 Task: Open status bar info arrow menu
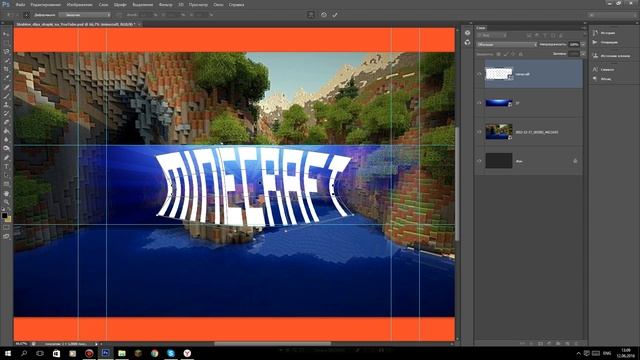click(x=96, y=344)
